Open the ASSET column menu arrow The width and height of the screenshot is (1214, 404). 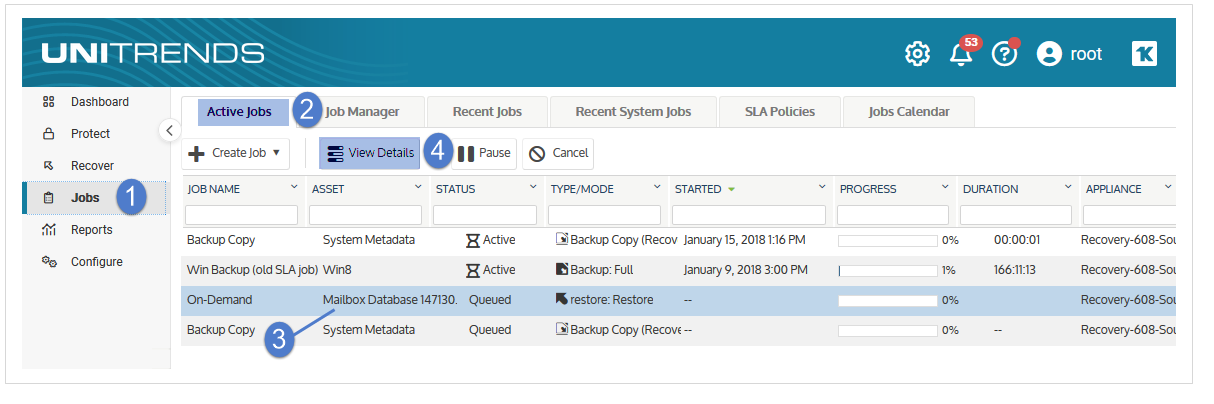click(418, 188)
